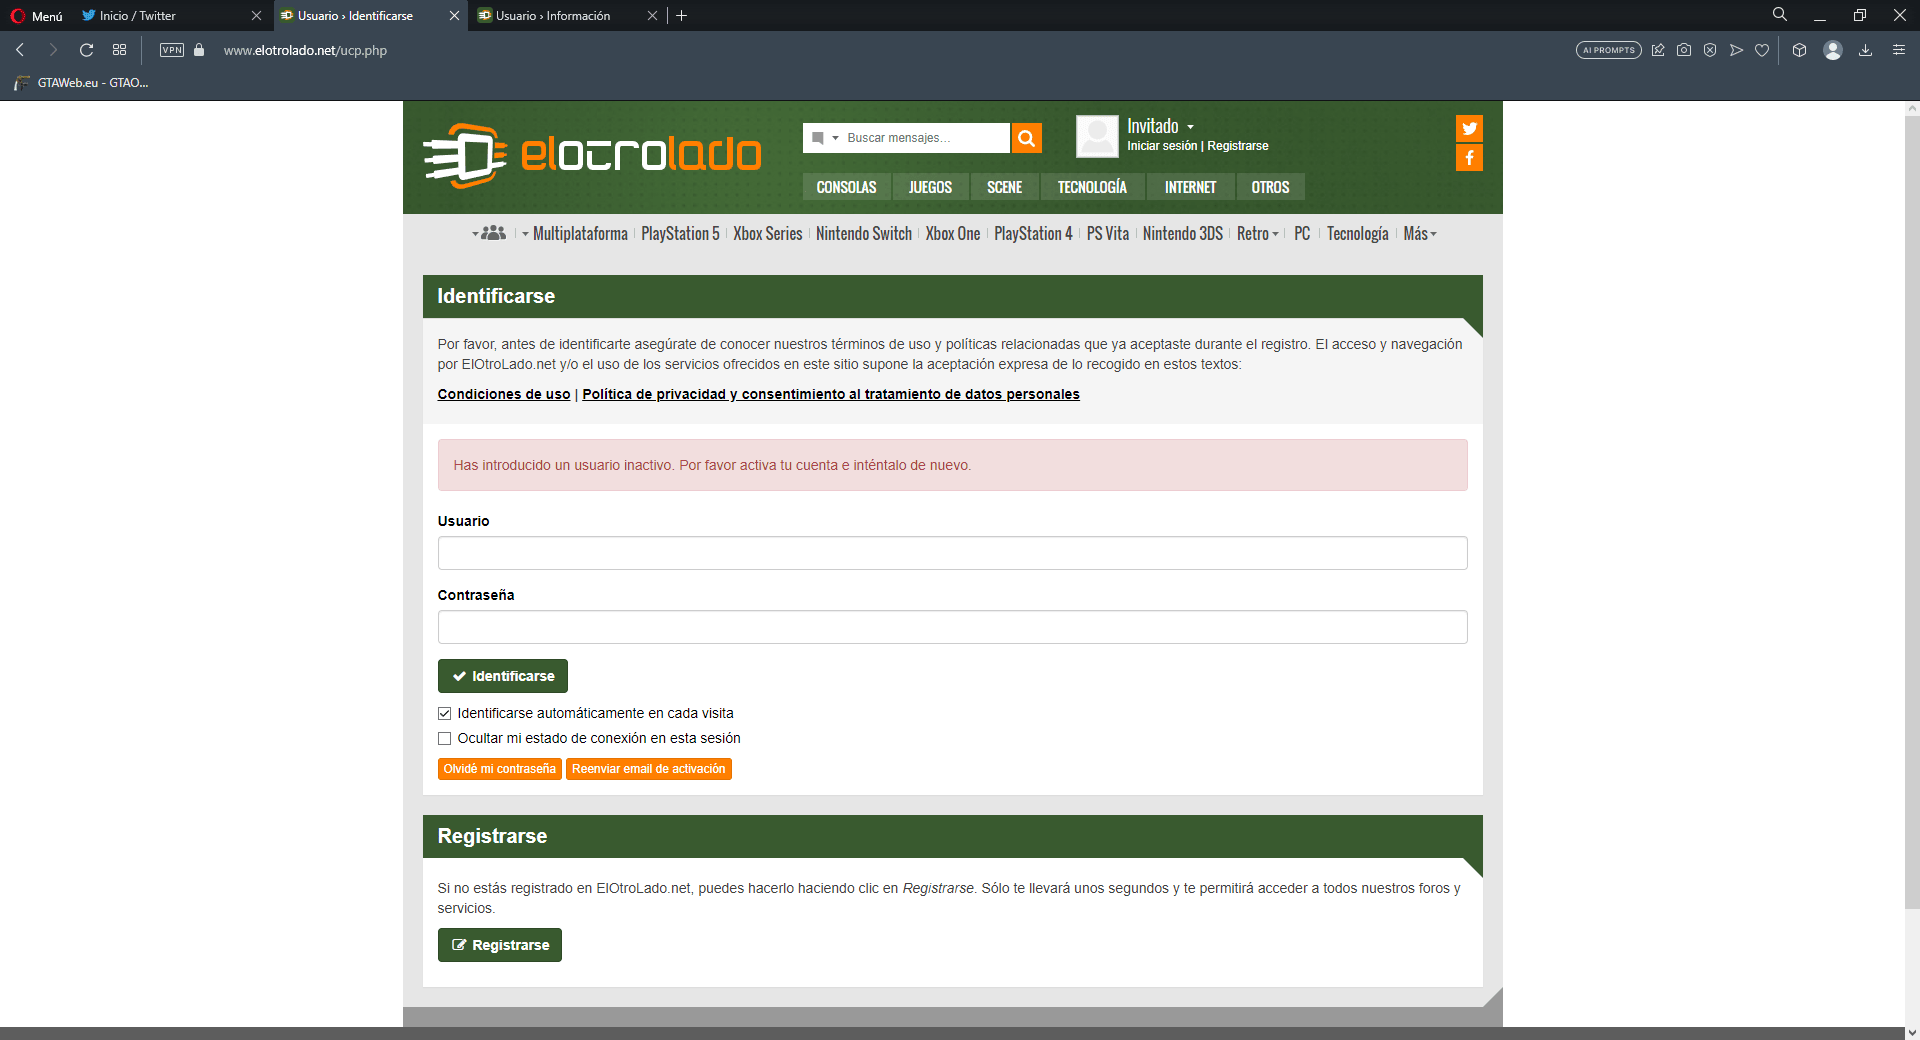Click the orange search magnifier button

(1026, 138)
